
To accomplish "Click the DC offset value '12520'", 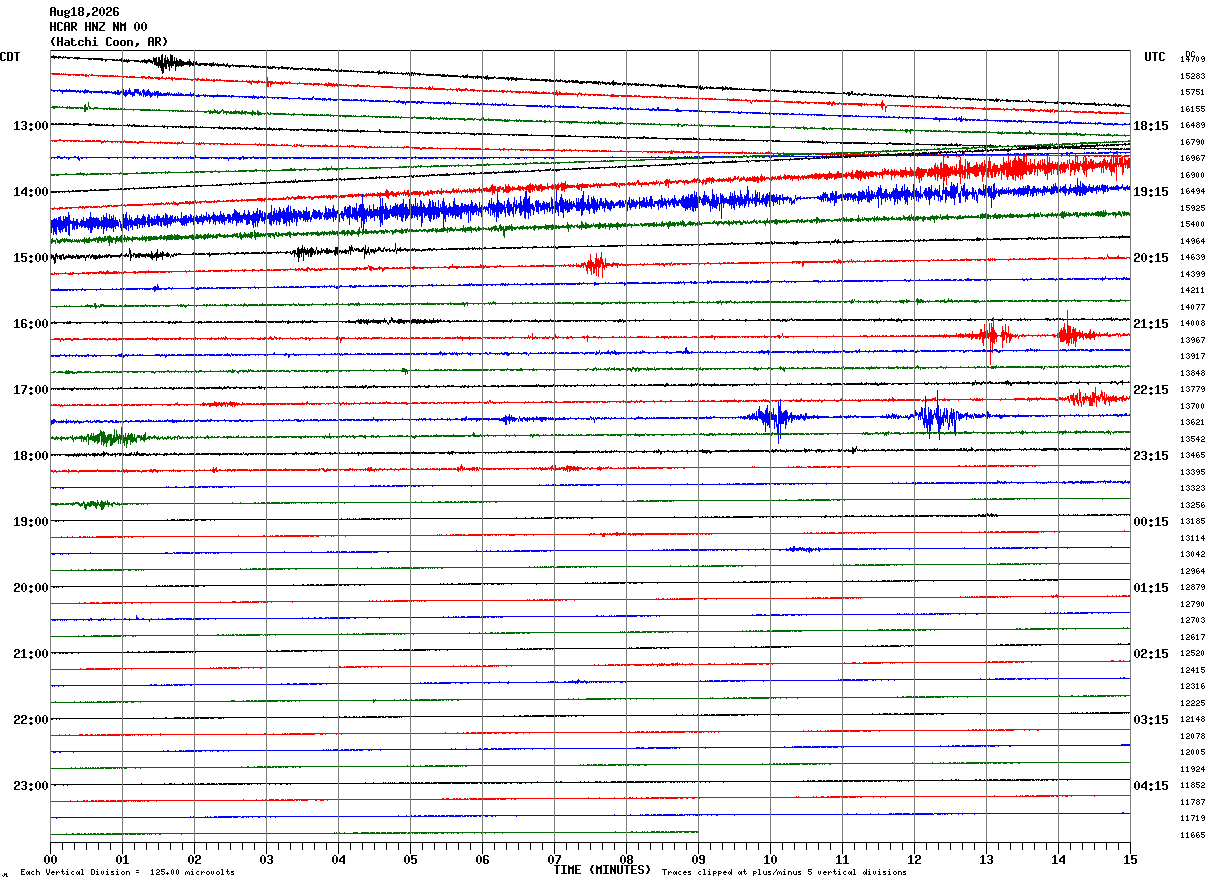I will point(1192,654).
